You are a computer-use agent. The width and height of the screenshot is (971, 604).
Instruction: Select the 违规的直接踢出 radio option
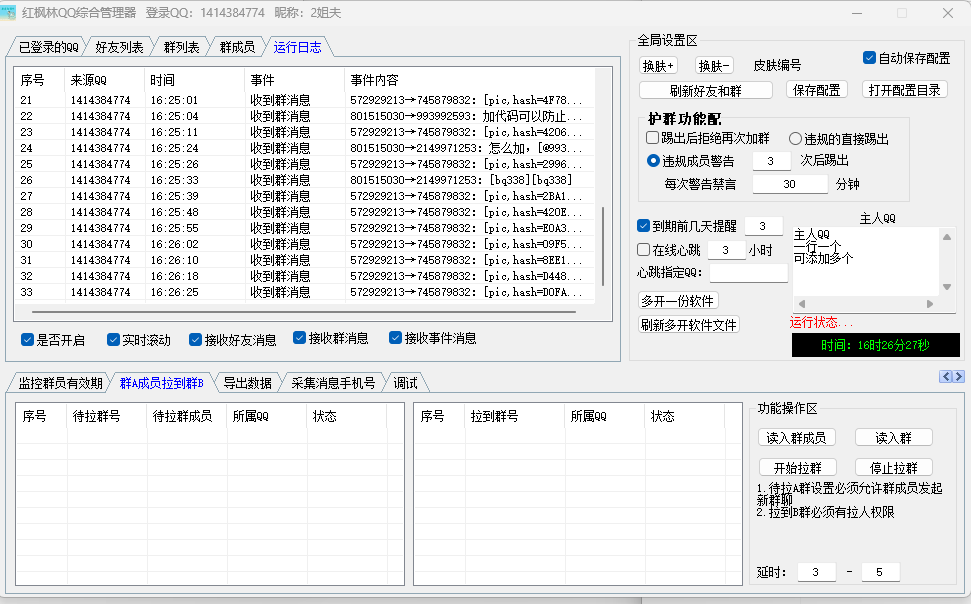pyautogui.click(x=796, y=139)
